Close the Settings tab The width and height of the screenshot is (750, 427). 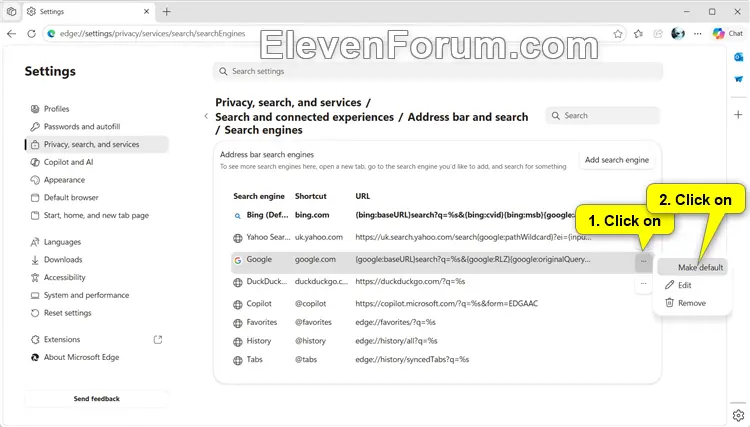click(x=146, y=11)
